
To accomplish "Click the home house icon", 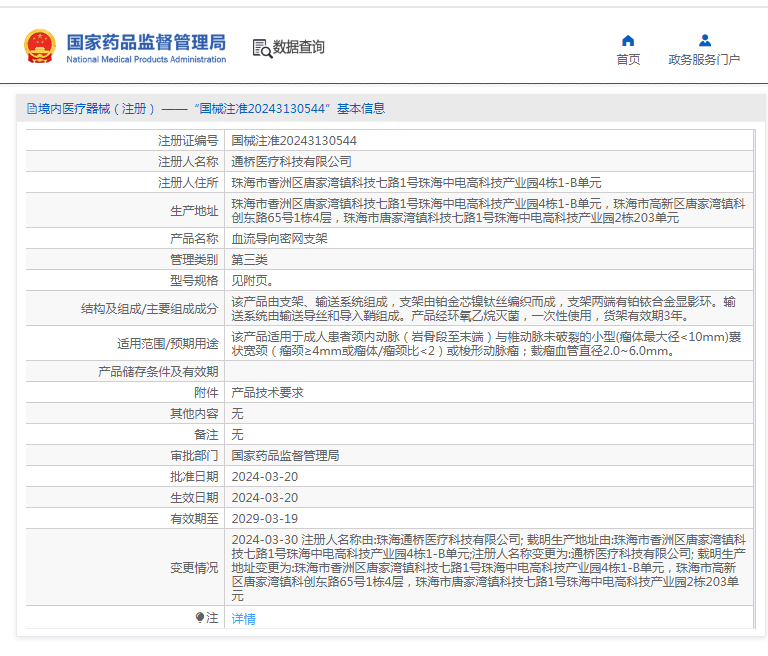I will [628, 41].
